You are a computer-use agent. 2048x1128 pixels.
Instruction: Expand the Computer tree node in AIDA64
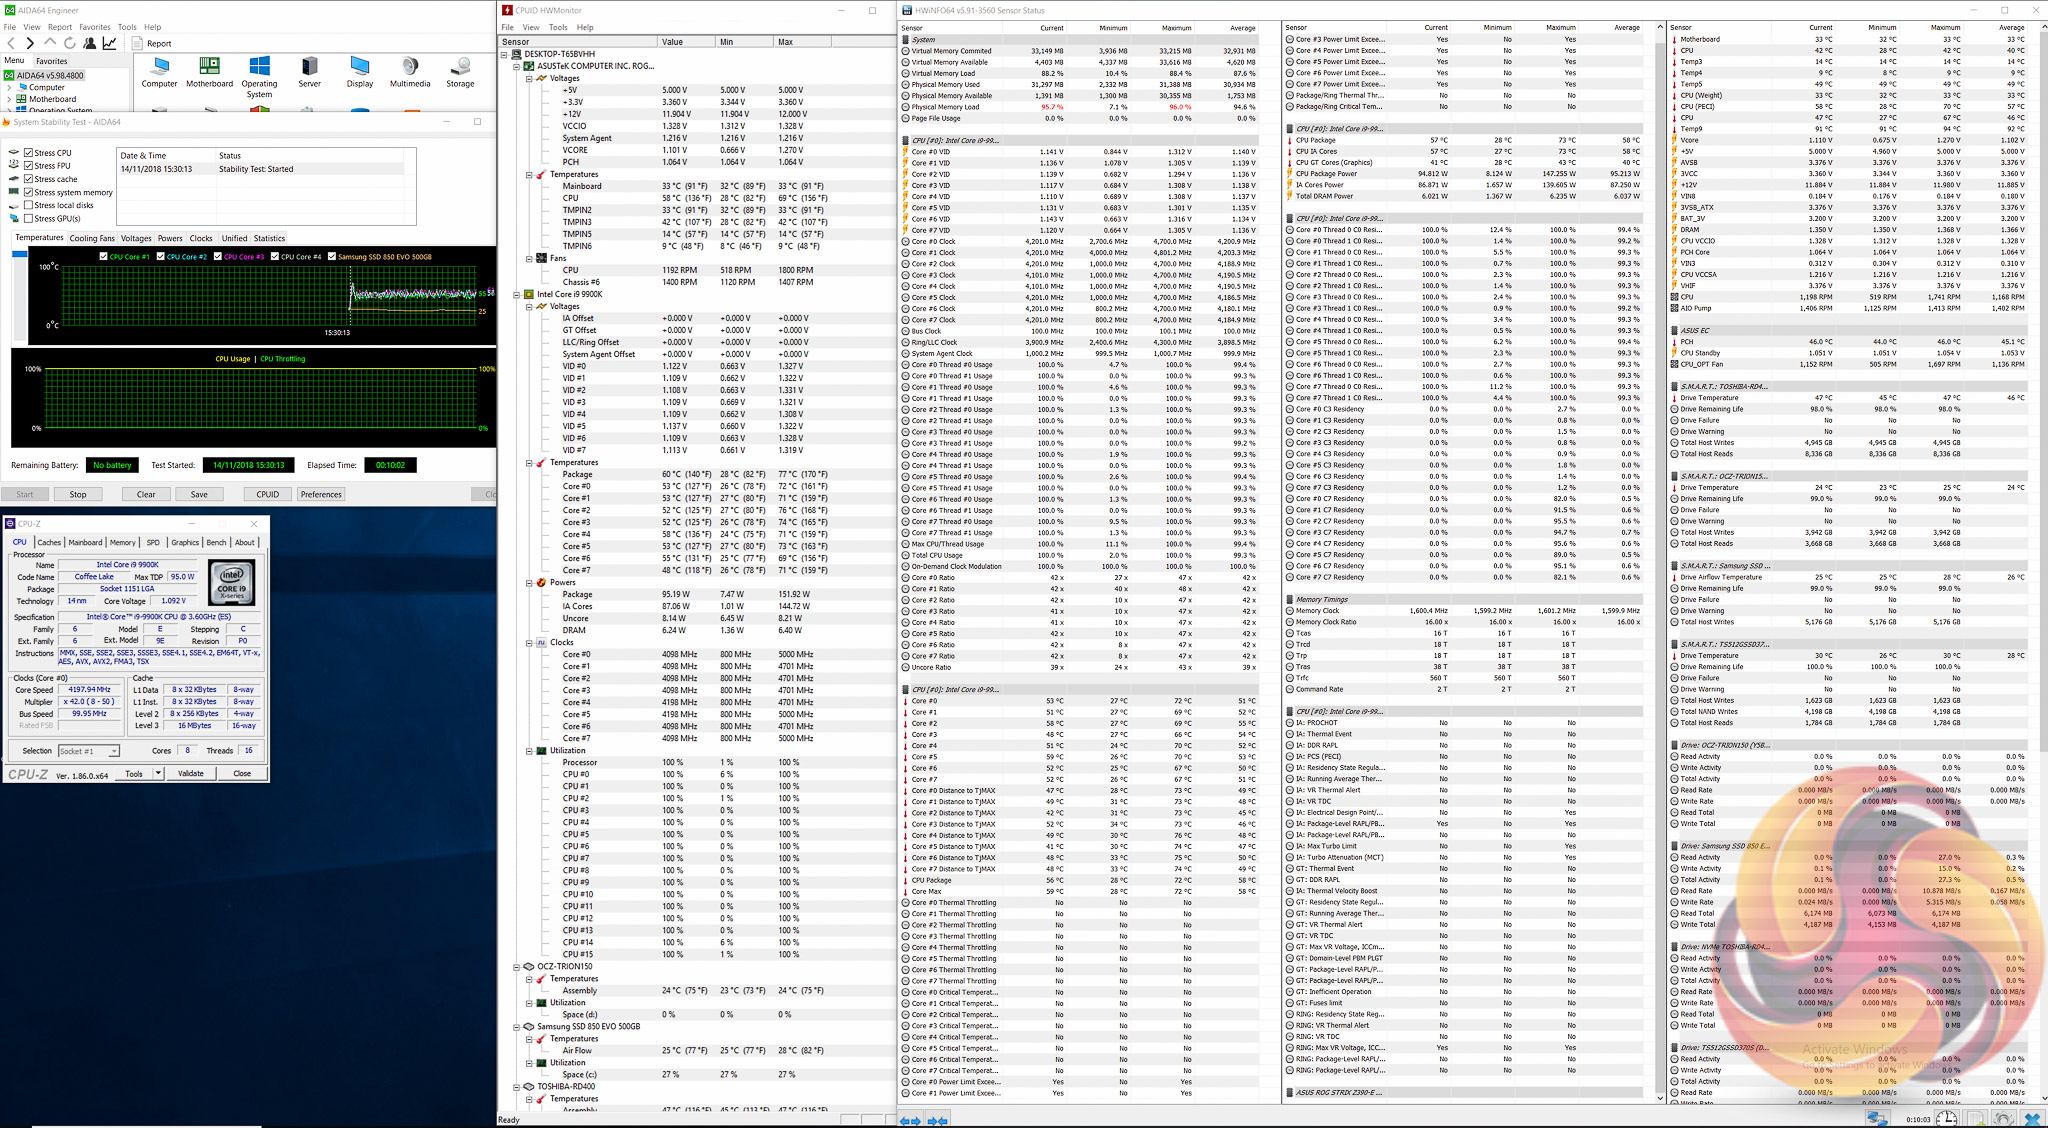(9, 87)
